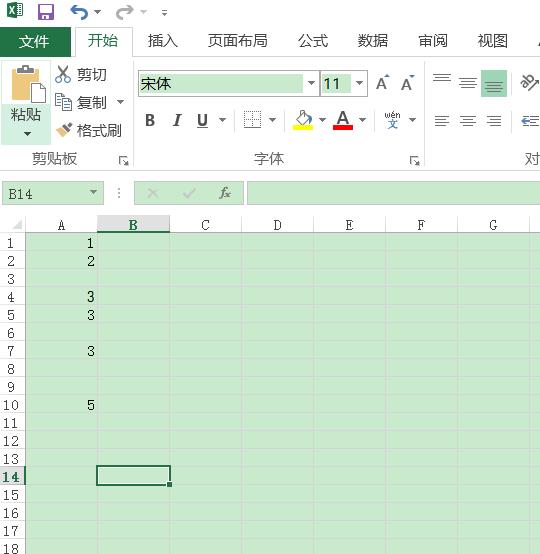Image resolution: width=540 pixels, height=554 pixels.
Task: Confirm entry with the checkmark icon
Action: pos(189,193)
